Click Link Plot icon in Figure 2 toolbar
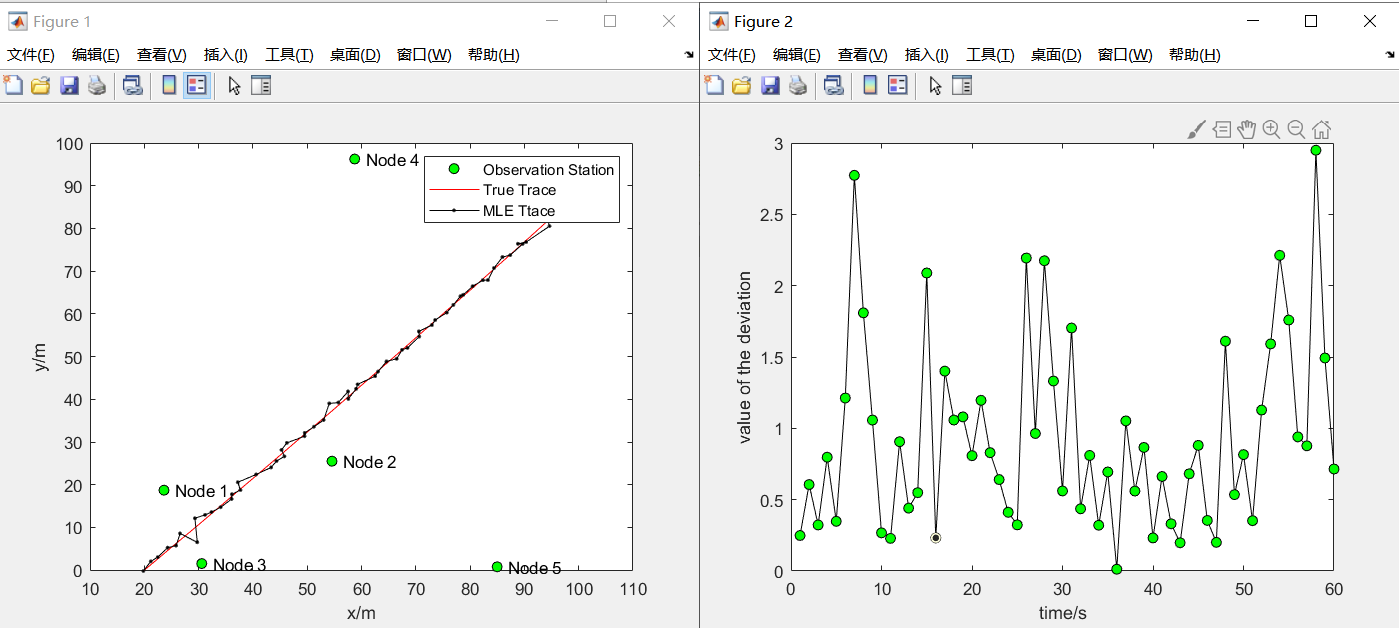Viewport: 1399px width, 628px height. point(833,85)
